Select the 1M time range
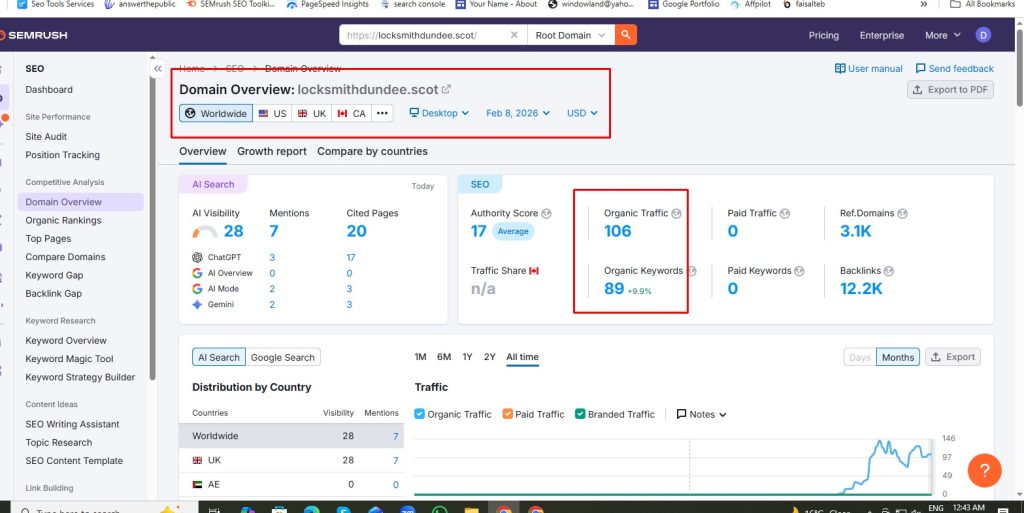 click(x=421, y=357)
